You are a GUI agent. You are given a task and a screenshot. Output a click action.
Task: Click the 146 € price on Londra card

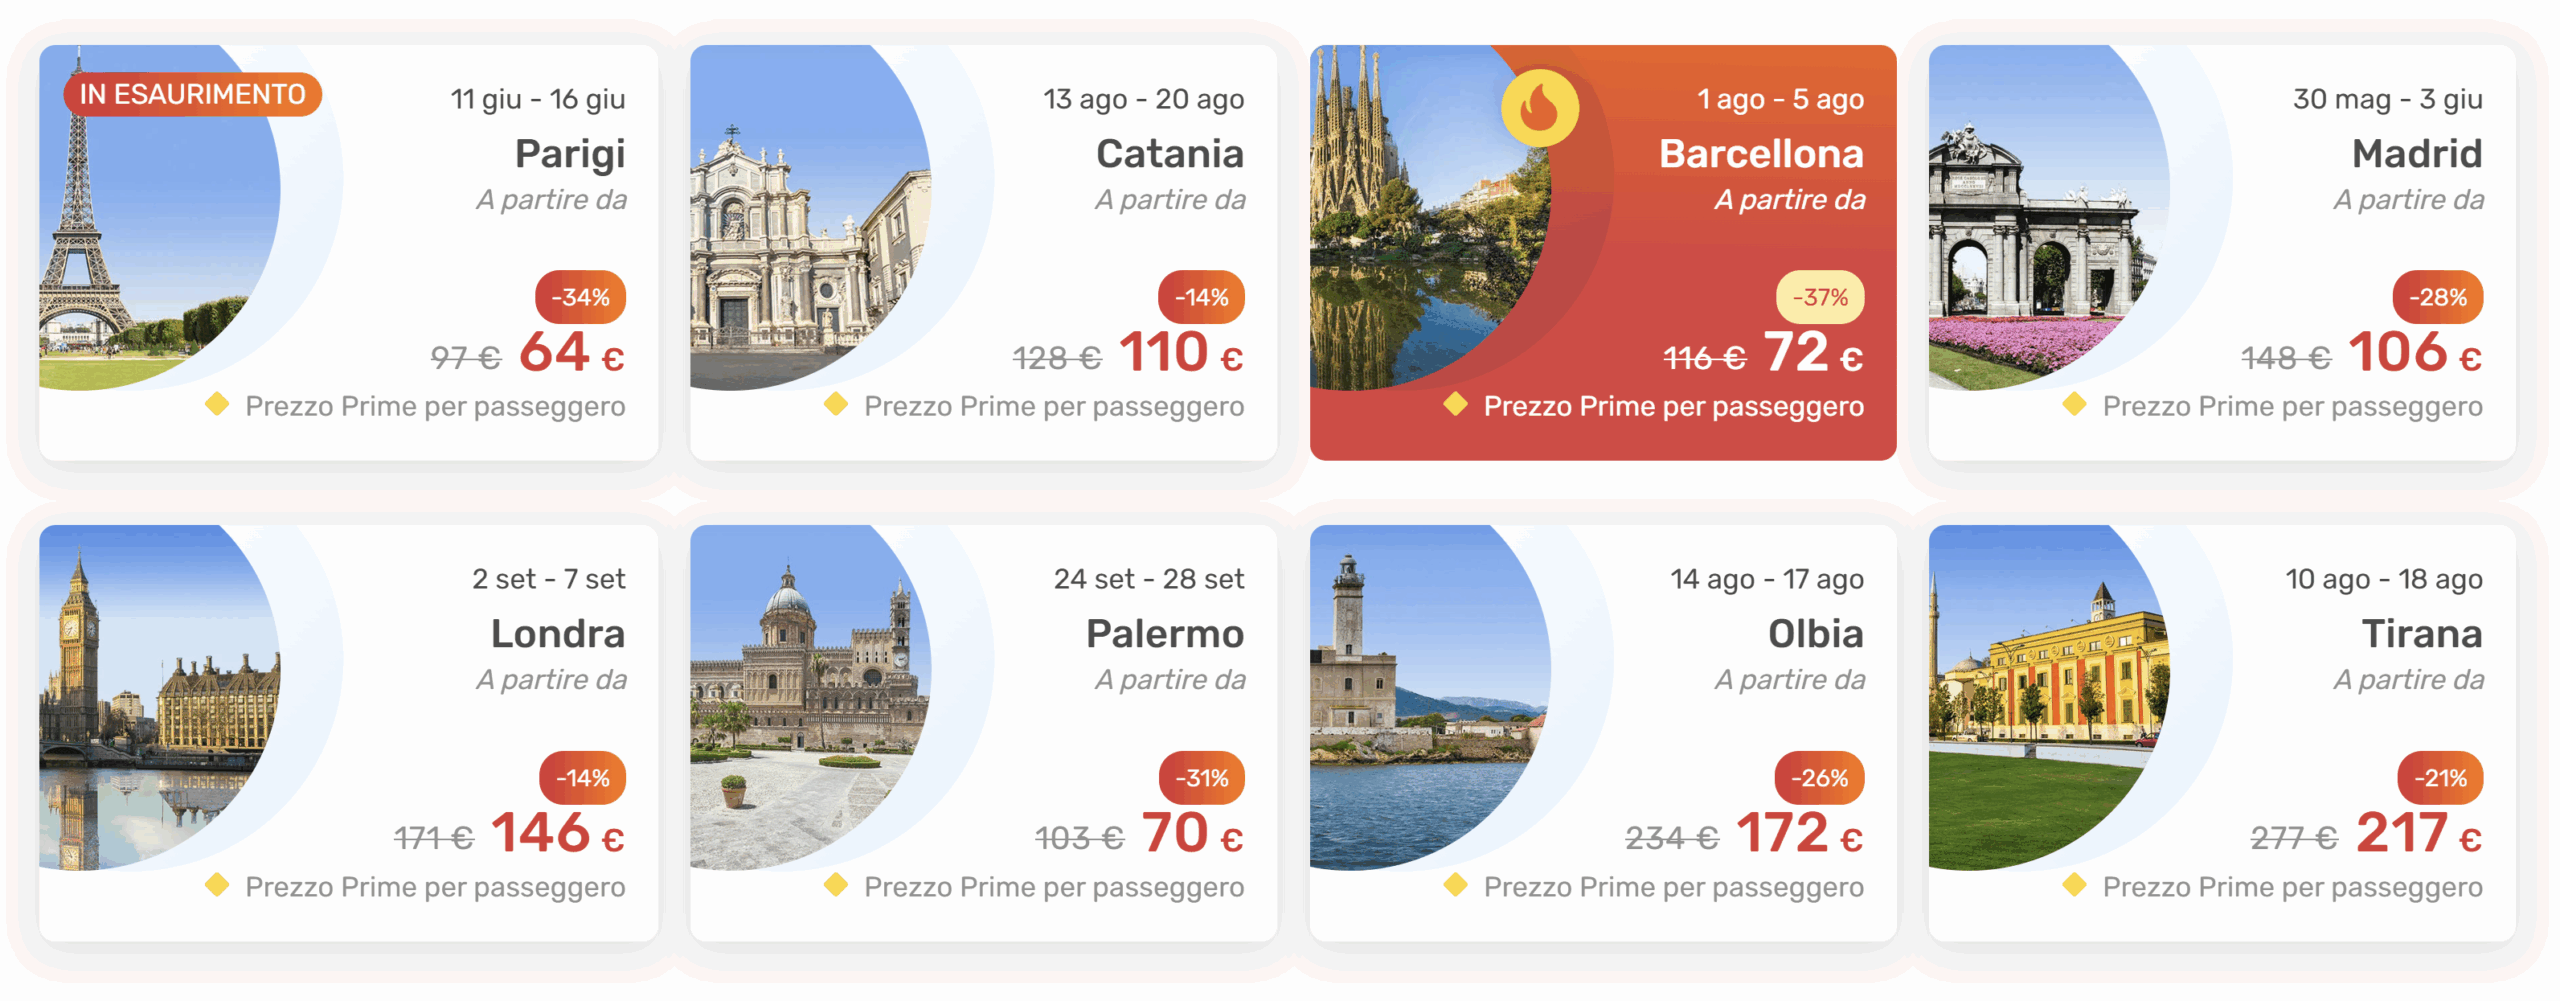[x=558, y=834]
